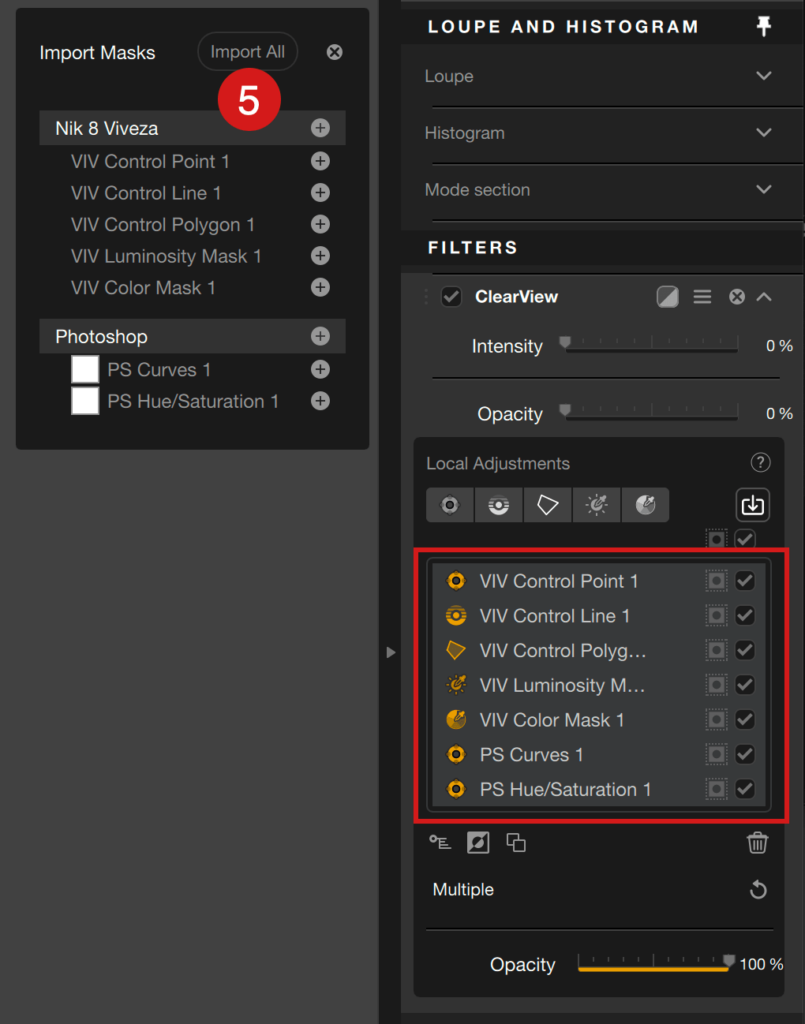This screenshot has width=805, height=1024.
Task: Uncheck PS Curves 1 adjustment checkbox
Action: pyautogui.click(x=745, y=754)
